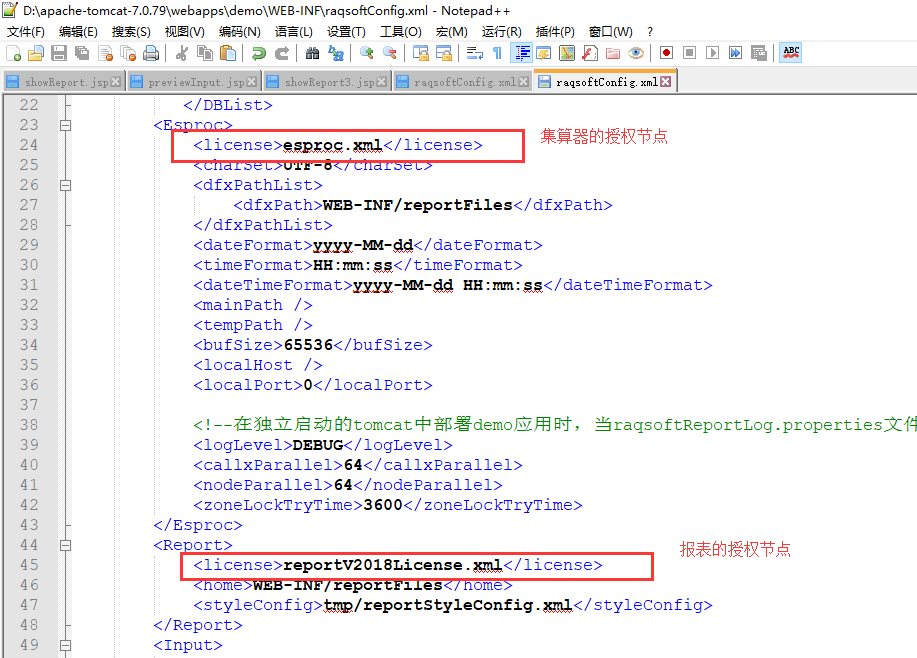Place cursor on reportV2018License.xml text
The height and width of the screenshot is (658, 917).
[x=392, y=565]
